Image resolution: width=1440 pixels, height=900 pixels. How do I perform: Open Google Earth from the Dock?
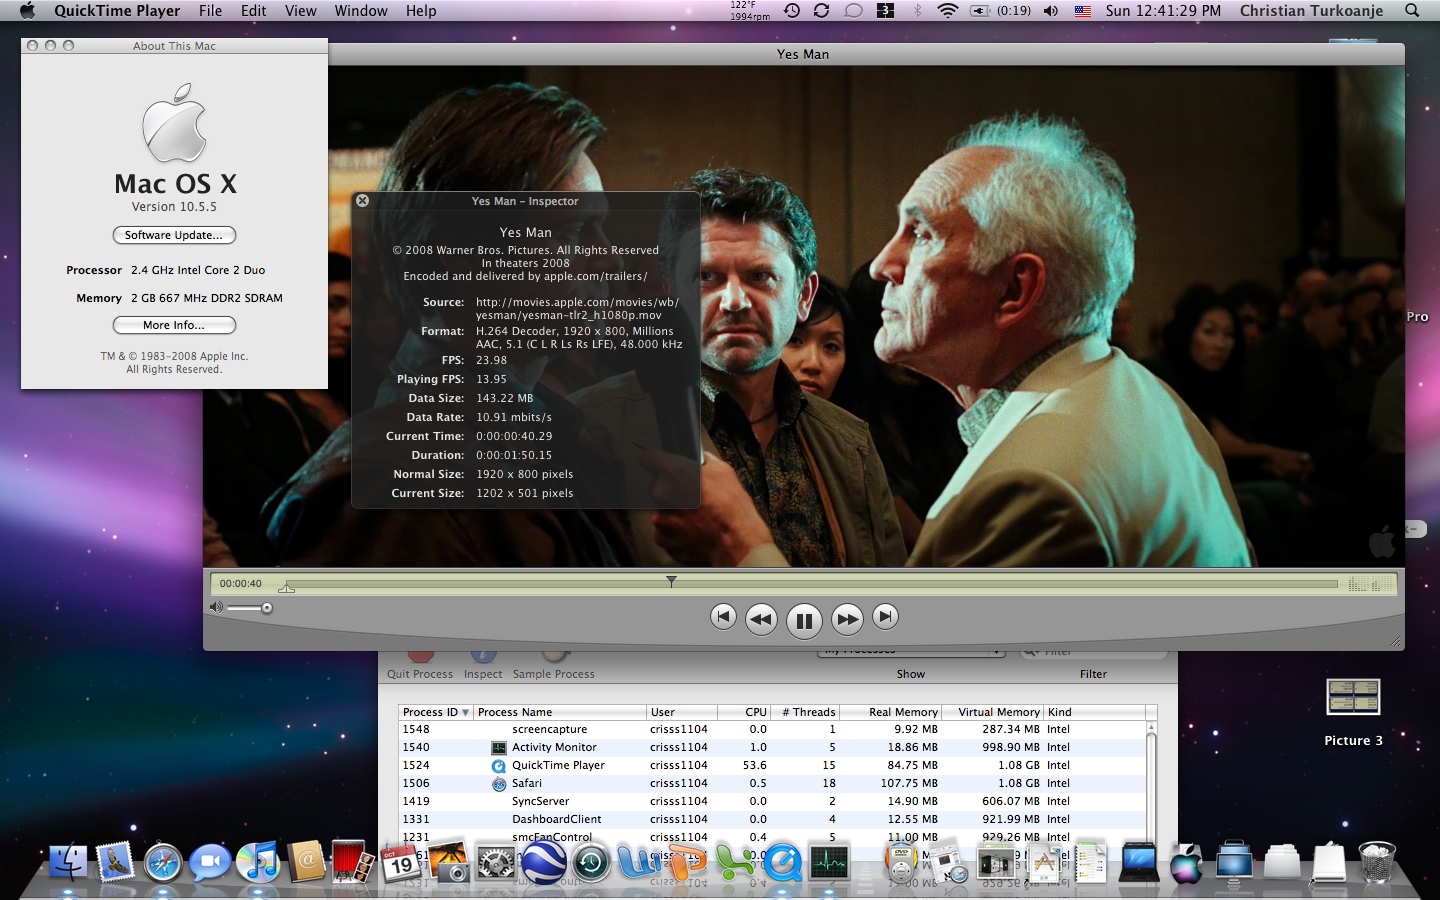click(x=543, y=861)
